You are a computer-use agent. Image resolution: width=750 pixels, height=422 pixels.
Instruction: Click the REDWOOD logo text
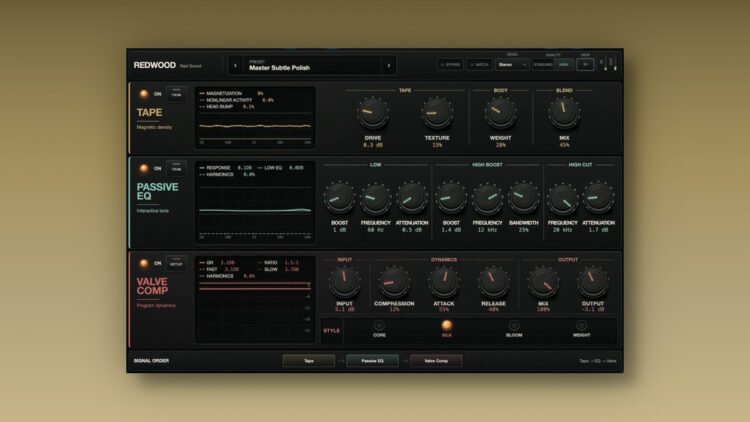[154, 65]
